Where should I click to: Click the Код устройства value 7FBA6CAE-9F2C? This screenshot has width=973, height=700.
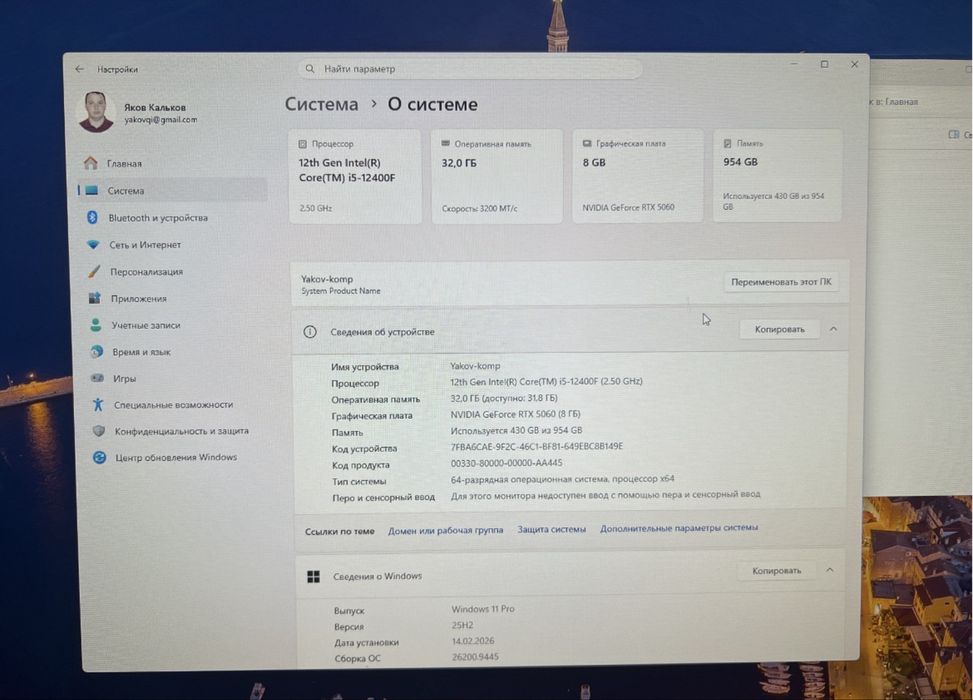click(537, 446)
